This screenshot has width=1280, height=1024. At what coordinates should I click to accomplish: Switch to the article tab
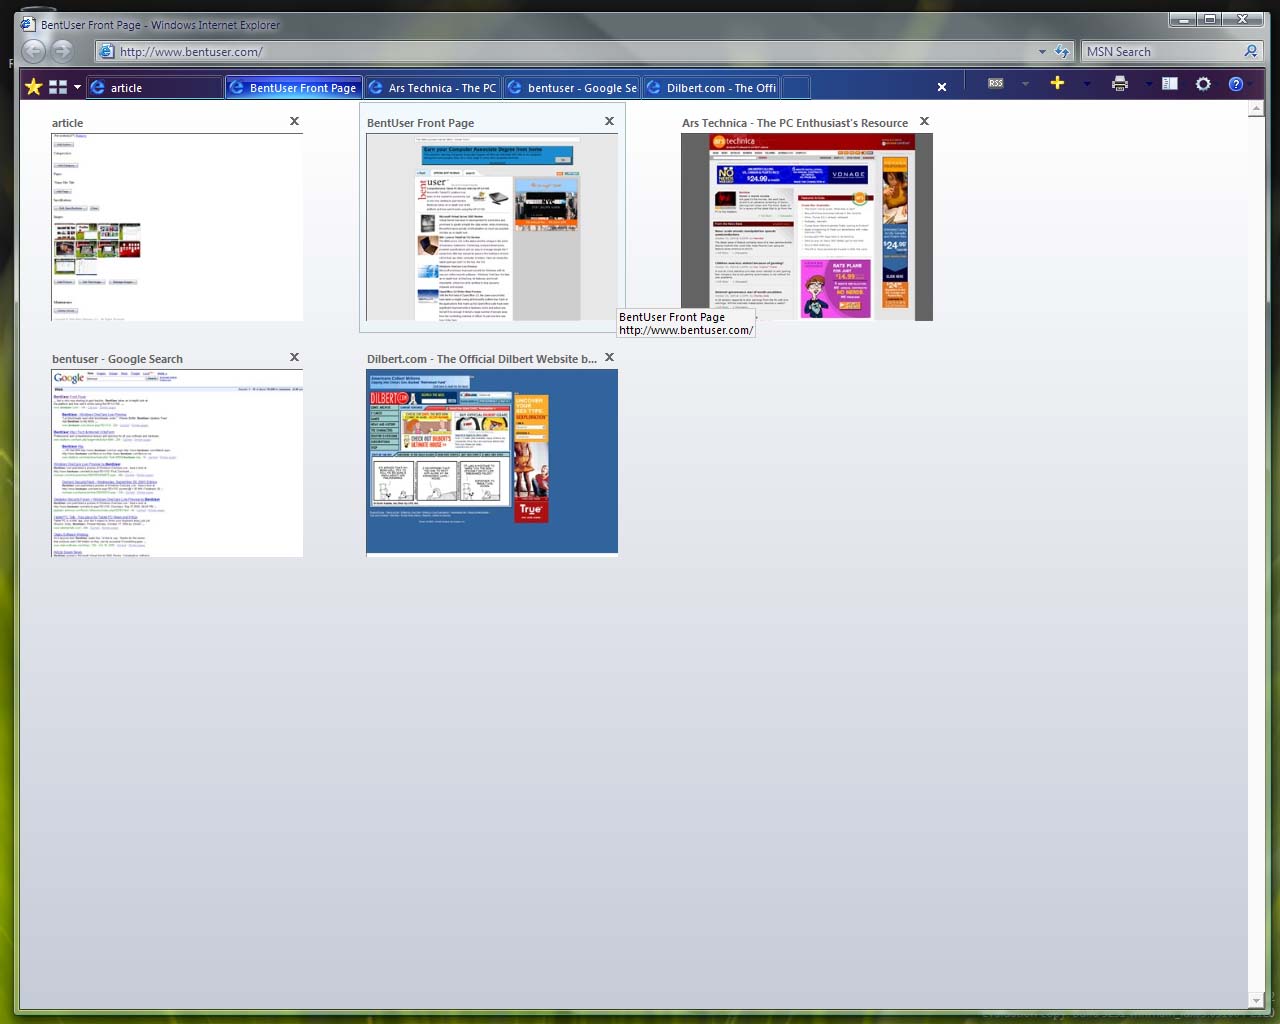click(x=155, y=88)
